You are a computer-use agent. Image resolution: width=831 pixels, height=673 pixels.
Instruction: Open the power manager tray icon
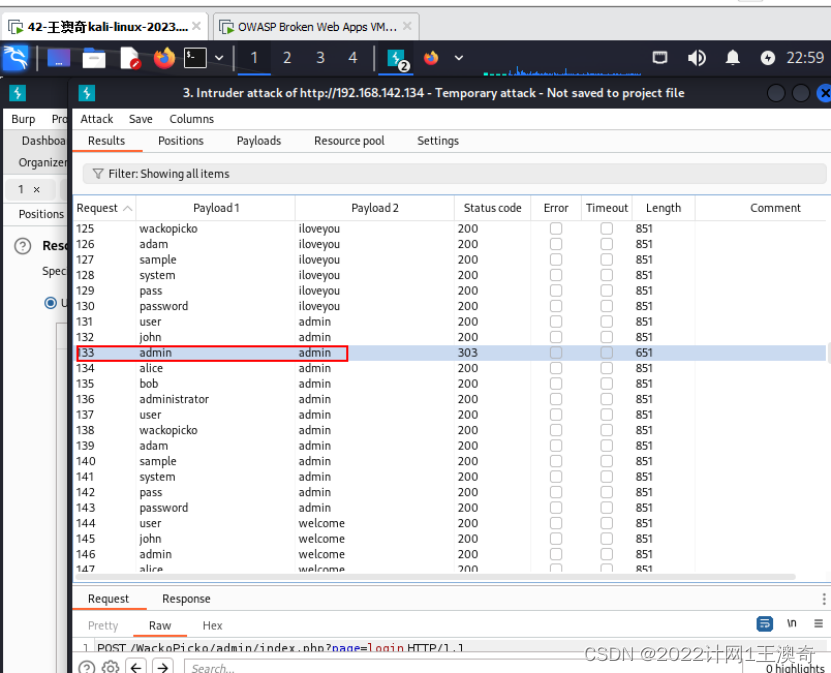pyautogui.click(x=767, y=57)
